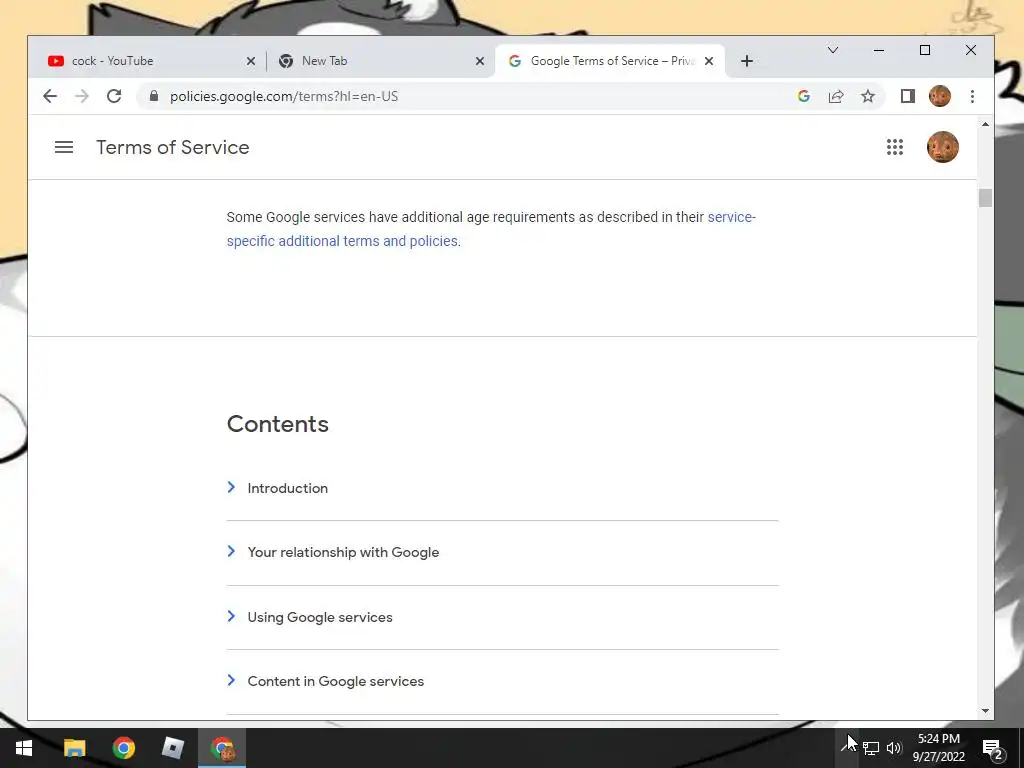Click chevron beside Using Google services
1024x768 pixels.
point(231,616)
